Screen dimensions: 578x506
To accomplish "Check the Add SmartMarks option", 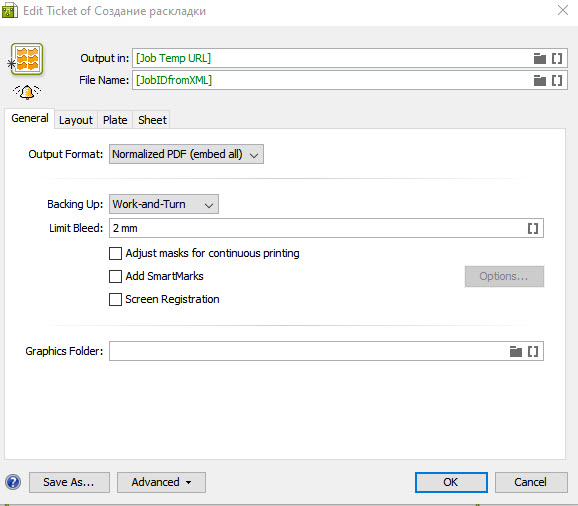I will coord(115,276).
